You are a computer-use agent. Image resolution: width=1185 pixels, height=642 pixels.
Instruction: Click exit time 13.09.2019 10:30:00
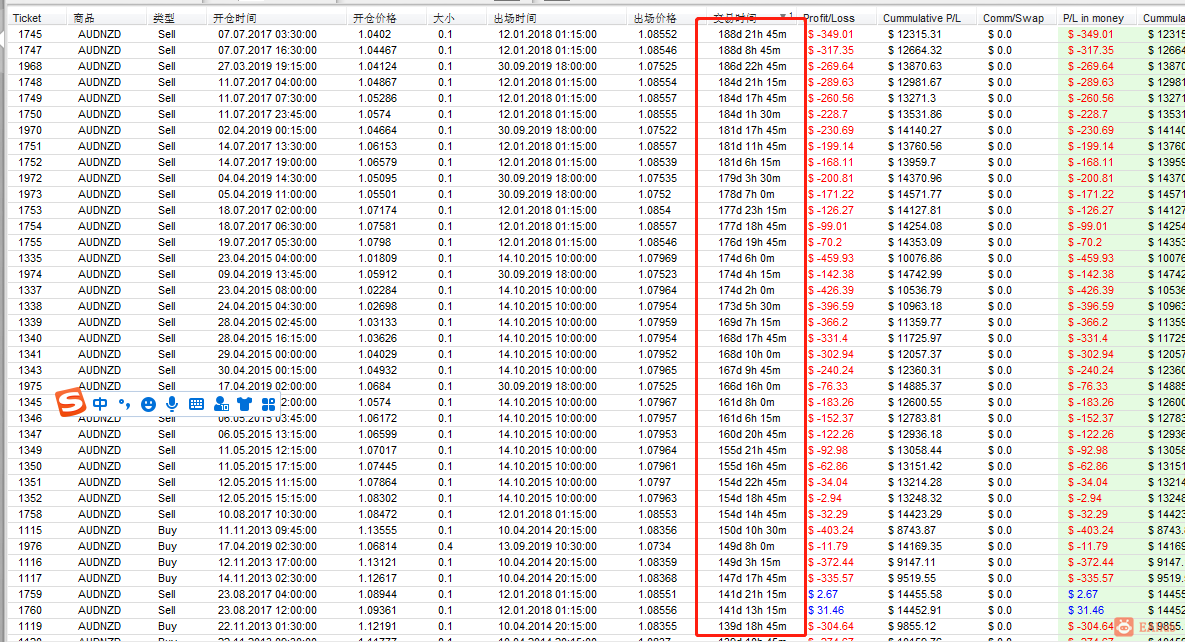[x=547, y=546]
